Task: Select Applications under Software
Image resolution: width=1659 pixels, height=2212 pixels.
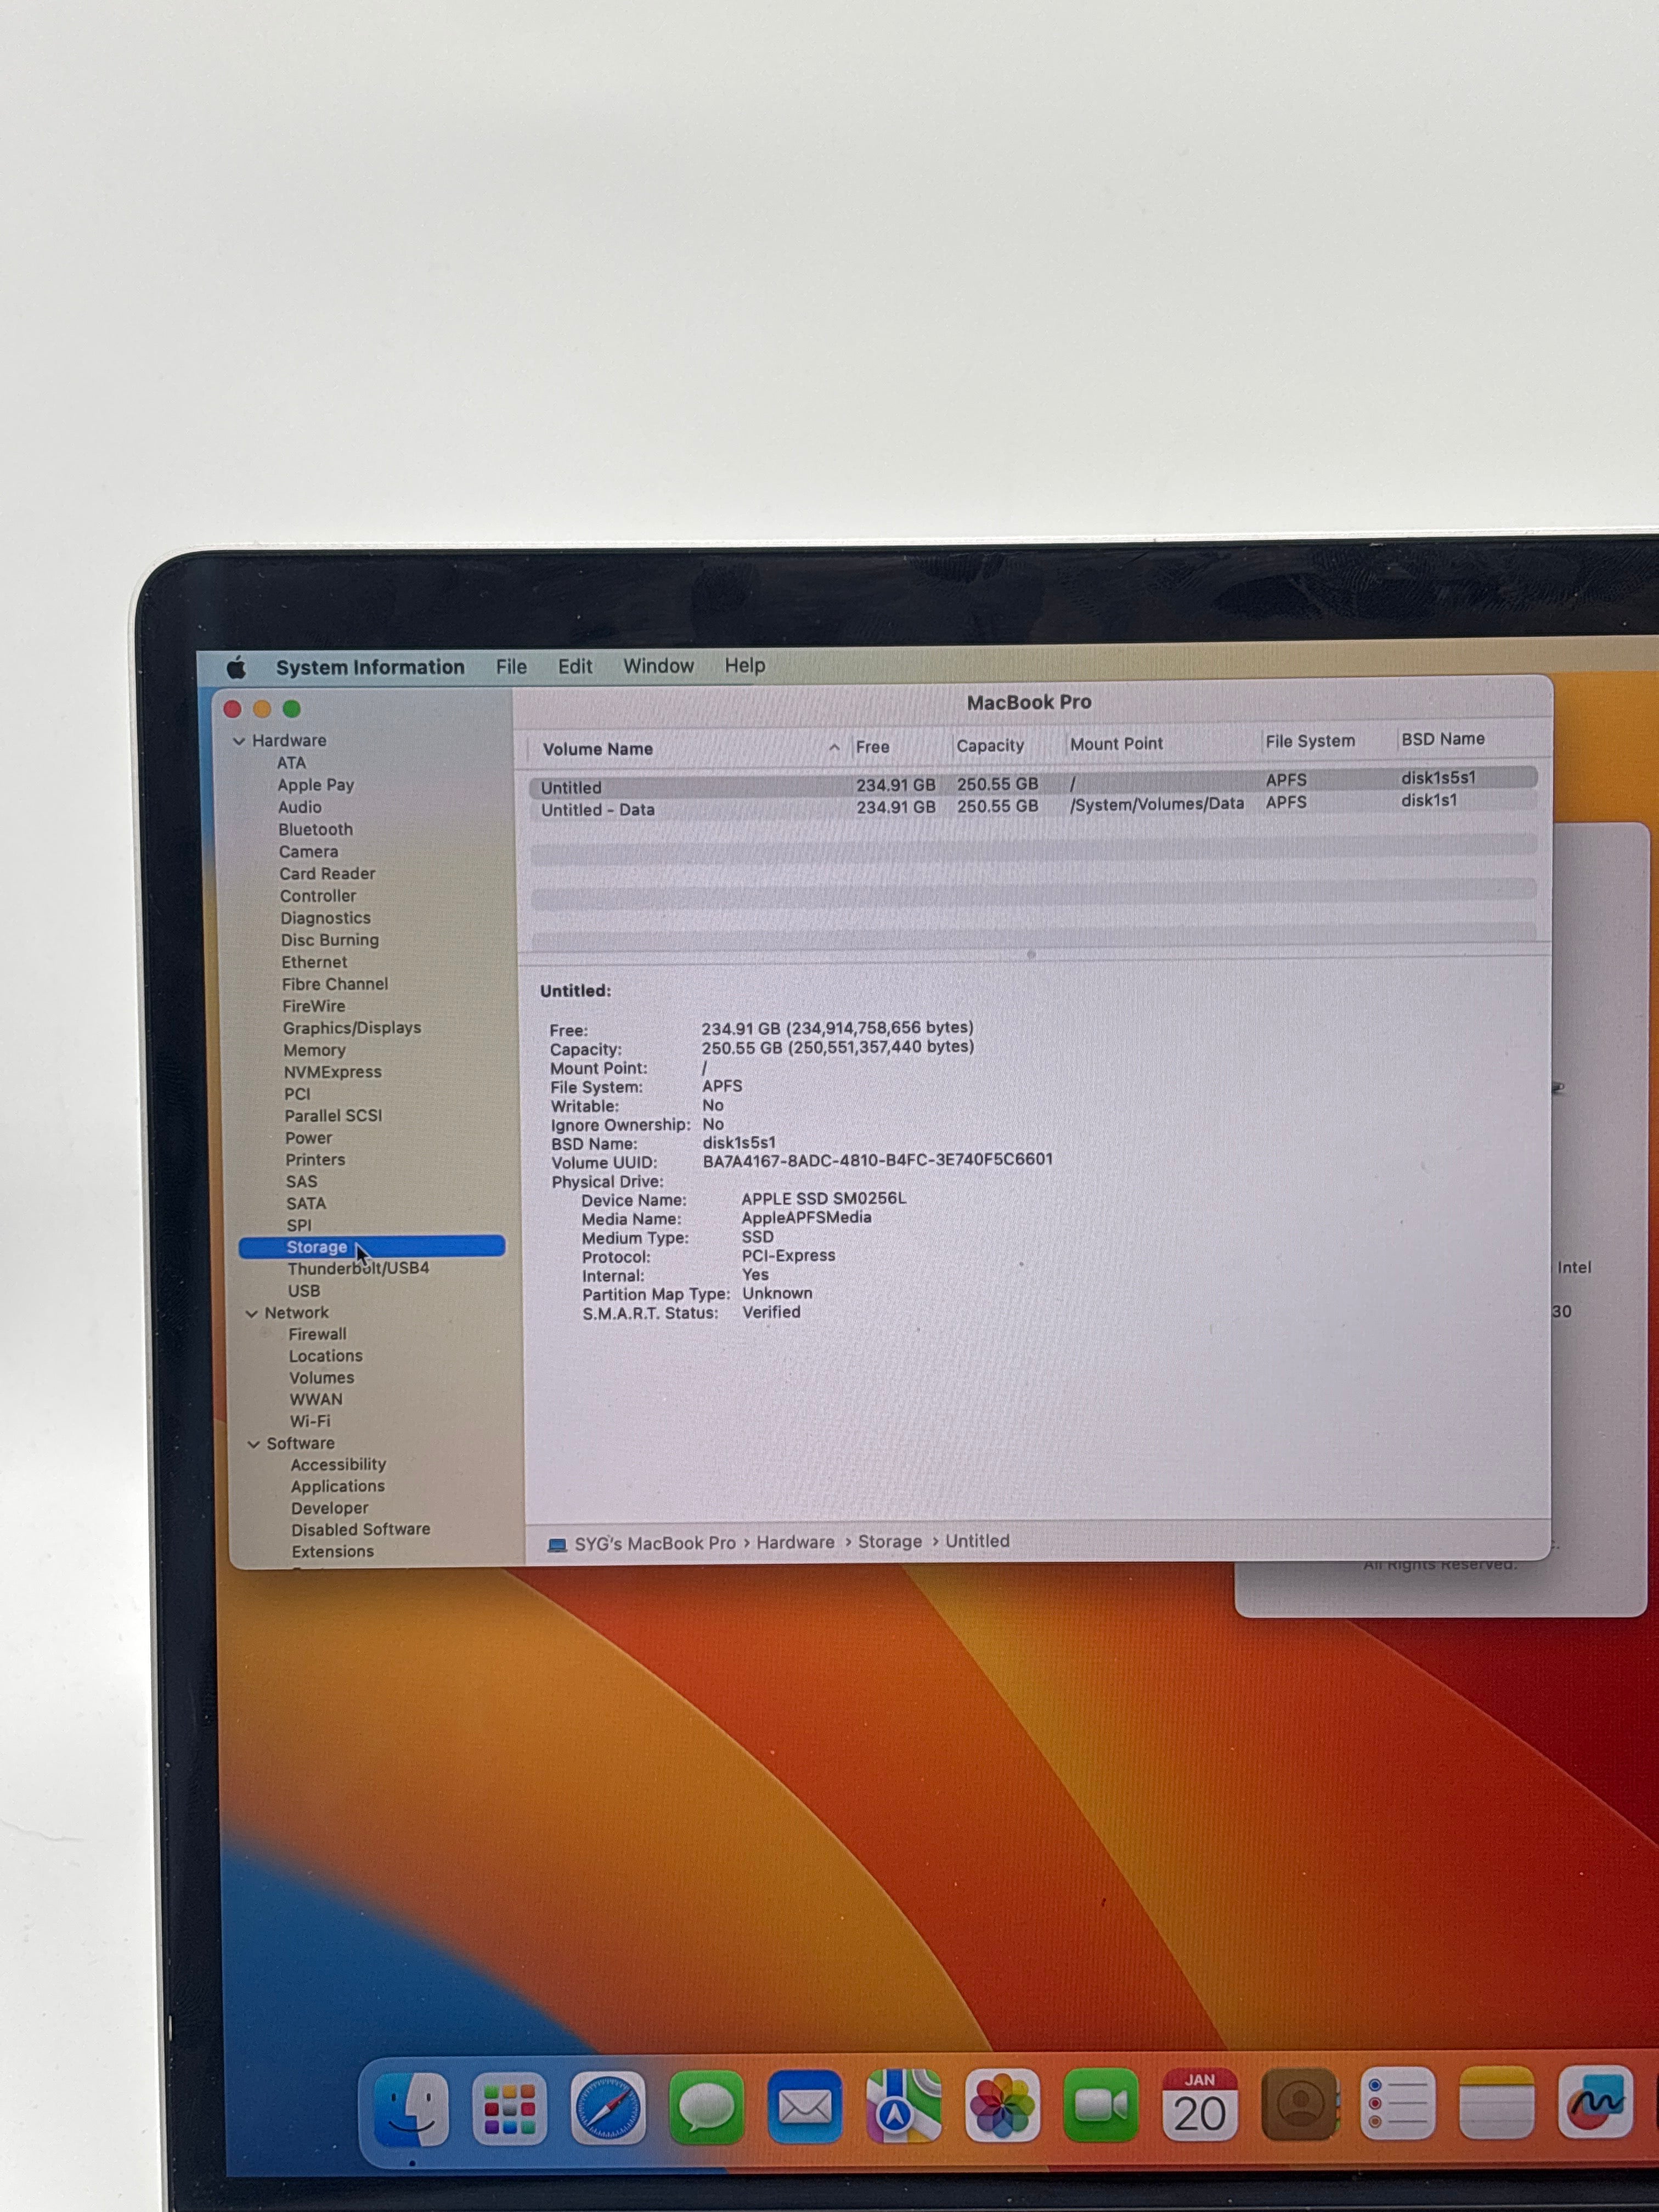Action: (337, 1487)
